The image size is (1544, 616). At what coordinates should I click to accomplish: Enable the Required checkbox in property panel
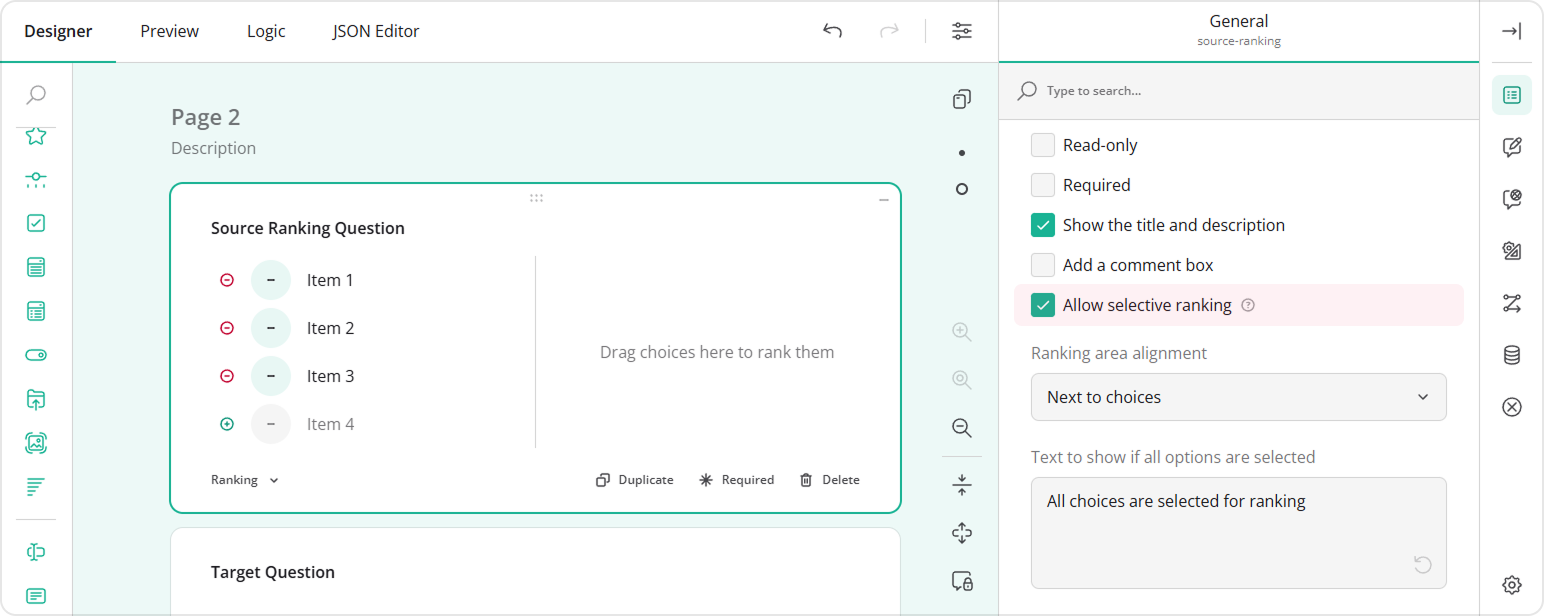click(1043, 185)
